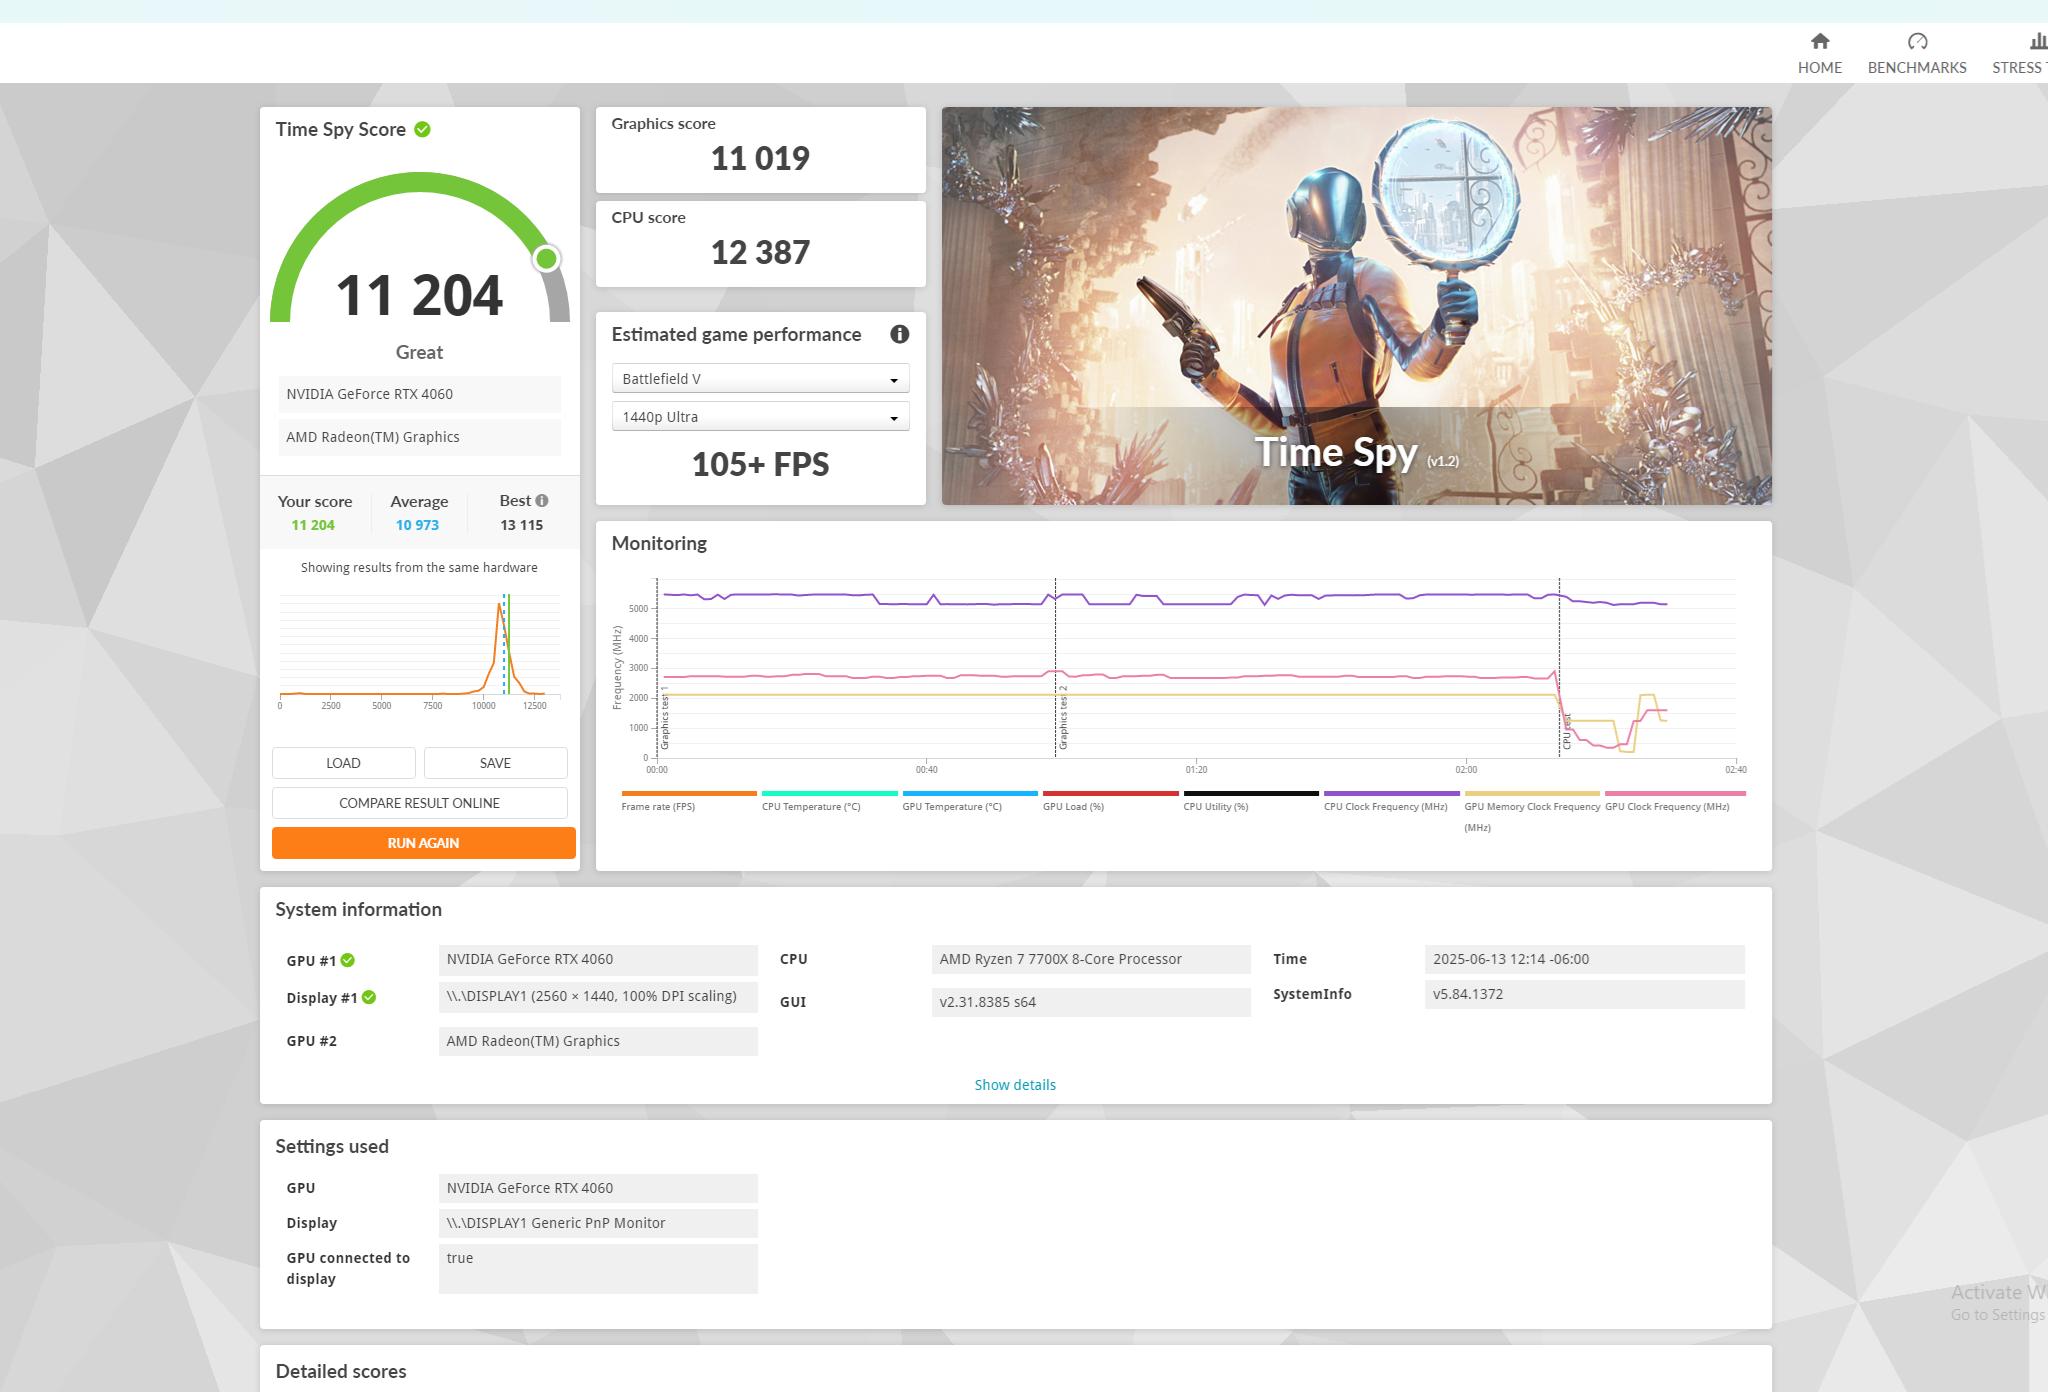Open the 1440p Ultra resolution dropdown

pyautogui.click(x=760, y=417)
